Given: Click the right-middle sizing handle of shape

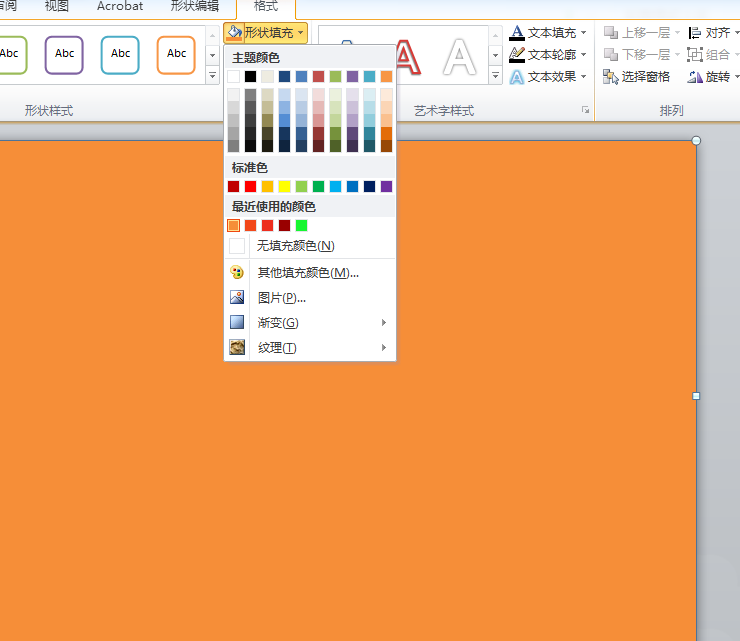Looking at the screenshot, I should tap(696, 396).
